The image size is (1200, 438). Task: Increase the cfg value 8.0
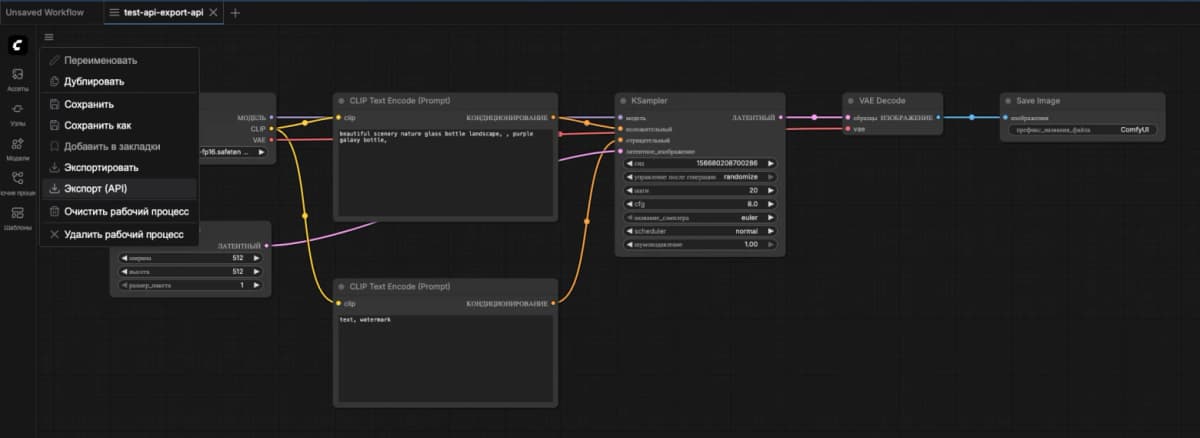tap(771, 203)
